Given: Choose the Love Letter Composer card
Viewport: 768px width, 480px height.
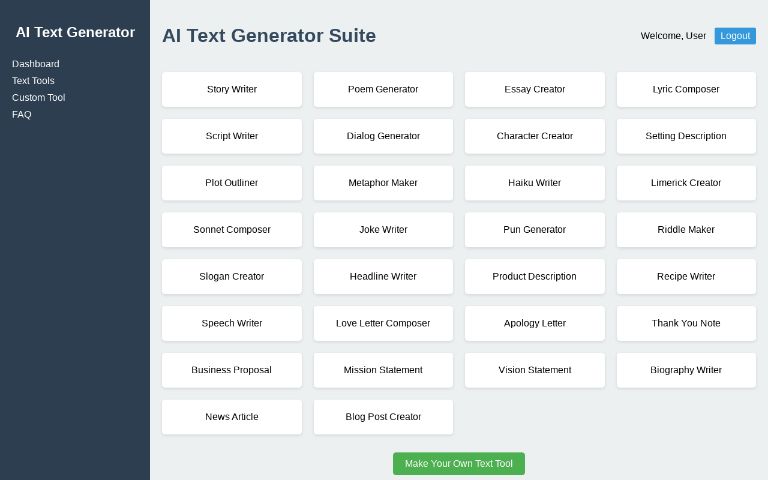Looking at the screenshot, I should (x=383, y=324).
